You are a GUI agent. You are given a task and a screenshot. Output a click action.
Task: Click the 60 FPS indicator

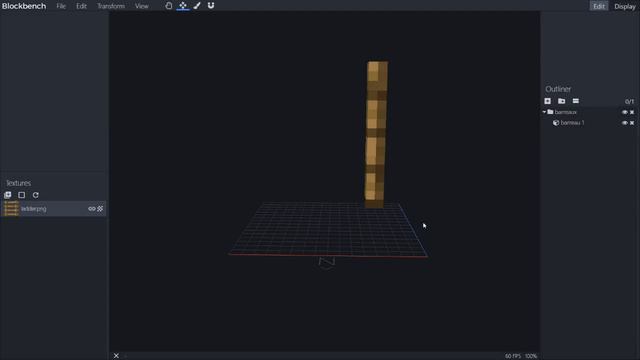click(513, 356)
